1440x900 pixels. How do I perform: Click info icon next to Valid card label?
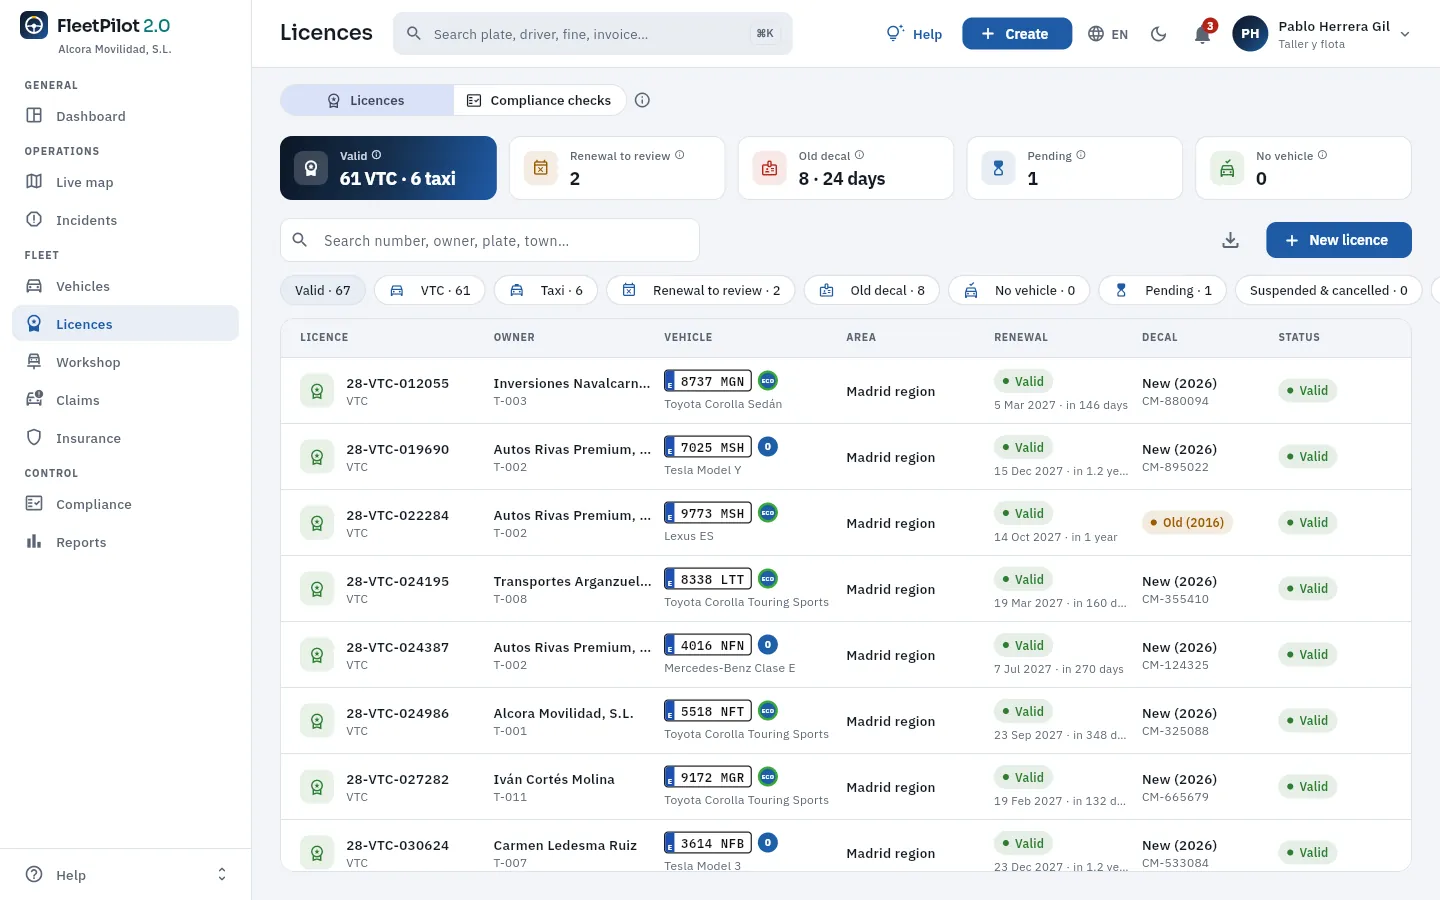point(376,155)
